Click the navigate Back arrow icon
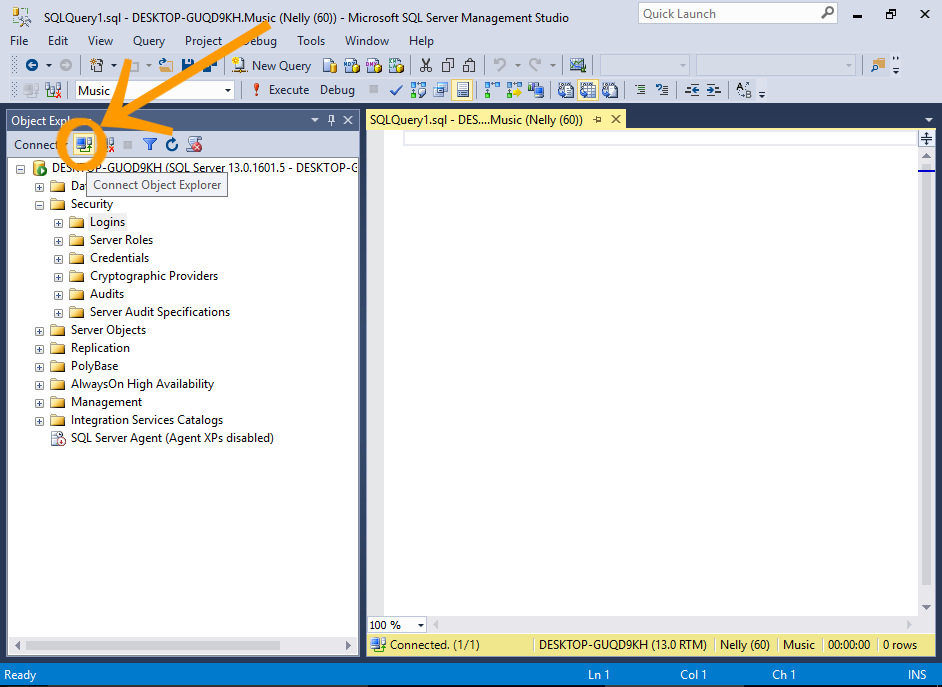This screenshot has width=942, height=687. [32, 65]
